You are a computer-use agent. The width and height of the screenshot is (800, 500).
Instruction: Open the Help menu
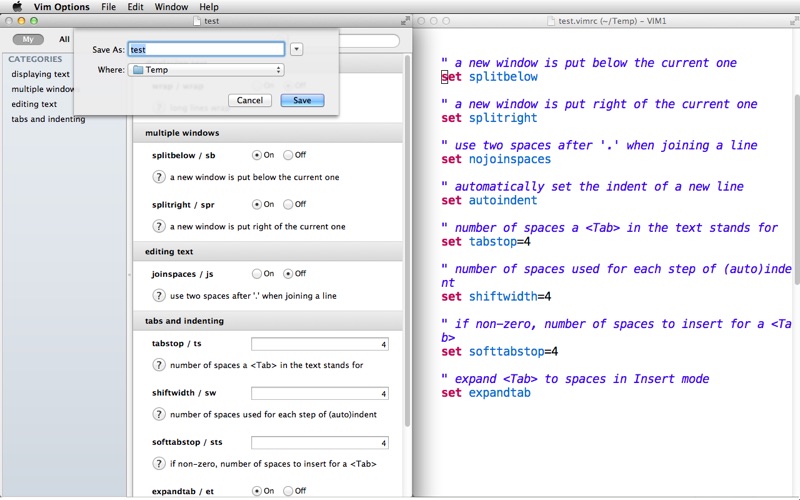point(209,7)
